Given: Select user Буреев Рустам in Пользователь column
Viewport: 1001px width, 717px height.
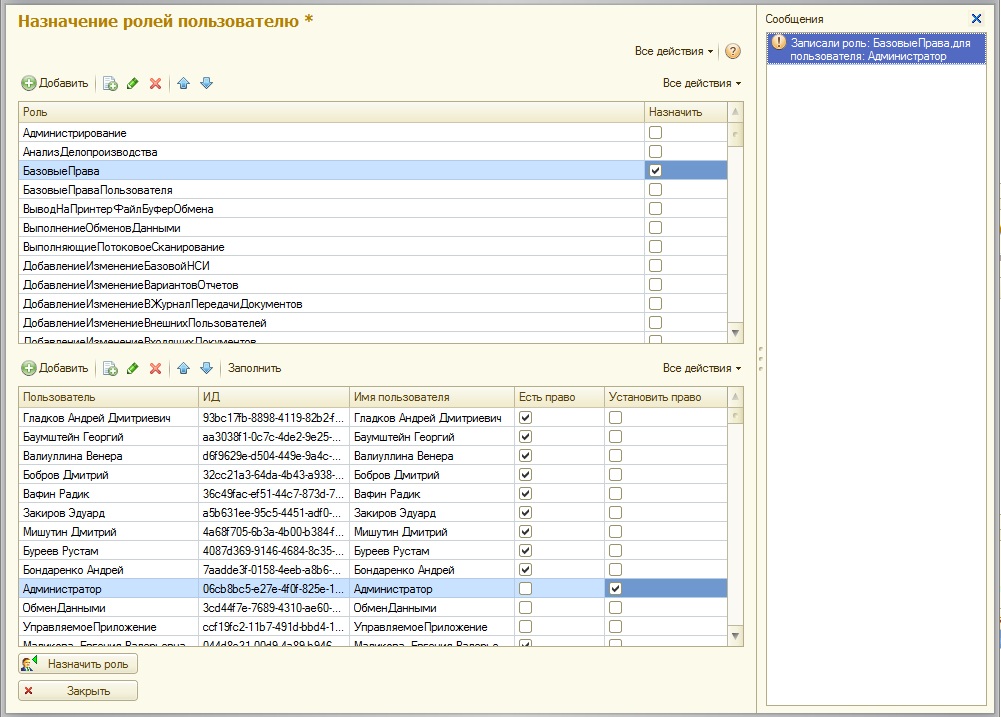Looking at the screenshot, I should pyautogui.click(x=109, y=551).
